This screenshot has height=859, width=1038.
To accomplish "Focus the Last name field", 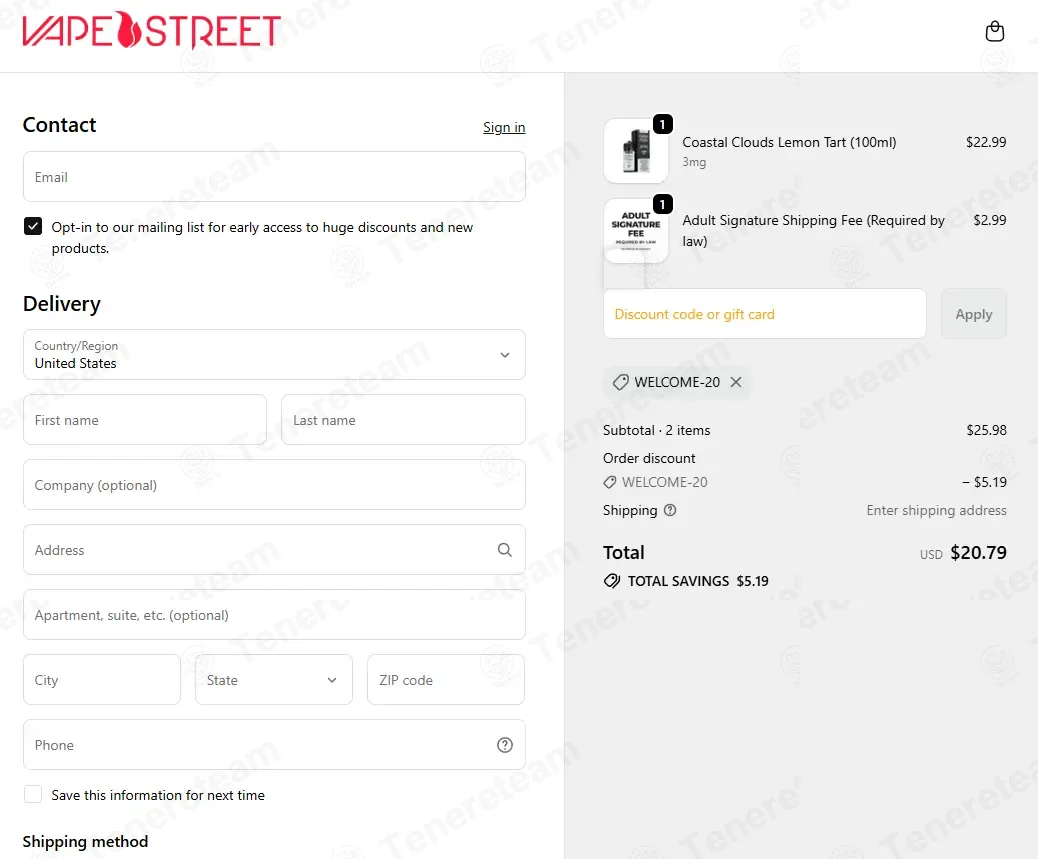I will [403, 420].
